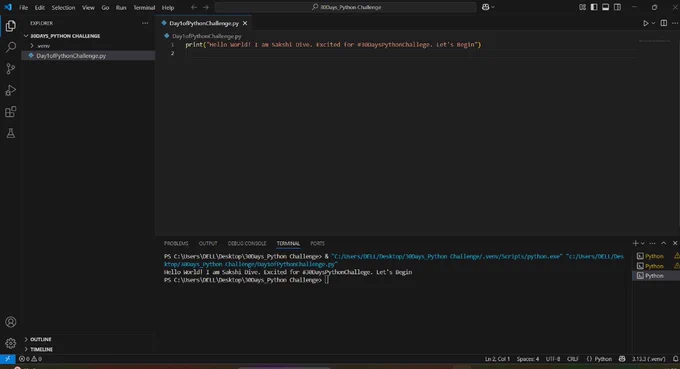Create a new terminal with plus icon

click(635, 243)
